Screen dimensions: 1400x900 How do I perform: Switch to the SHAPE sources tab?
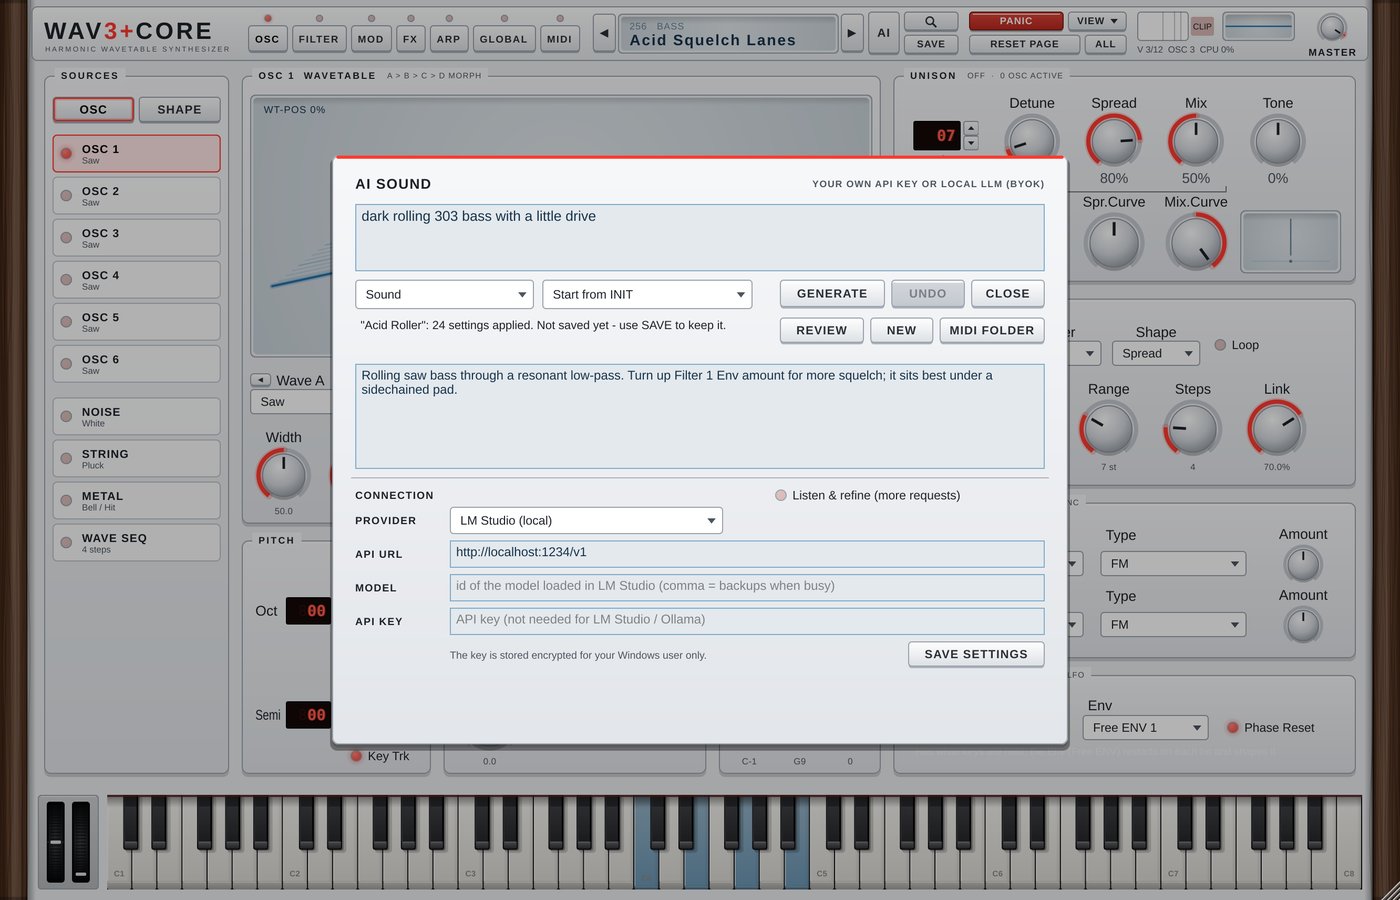pyautogui.click(x=179, y=110)
